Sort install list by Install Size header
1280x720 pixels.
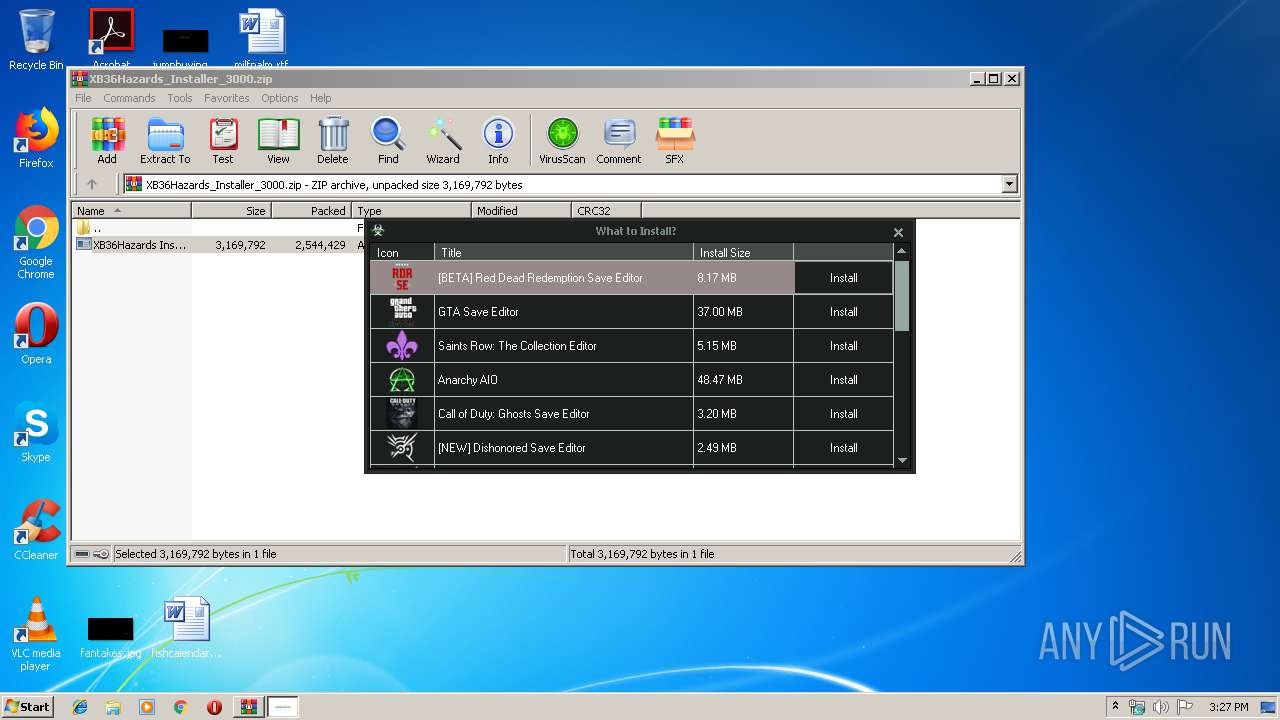pyautogui.click(x=743, y=253)
